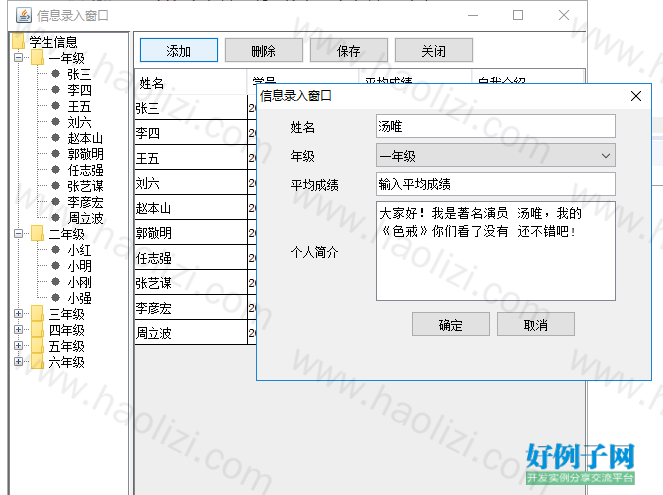The width and height of the screenshot is (663, 495).
Task: Select 李四 in the student tree
Action: 79,90
